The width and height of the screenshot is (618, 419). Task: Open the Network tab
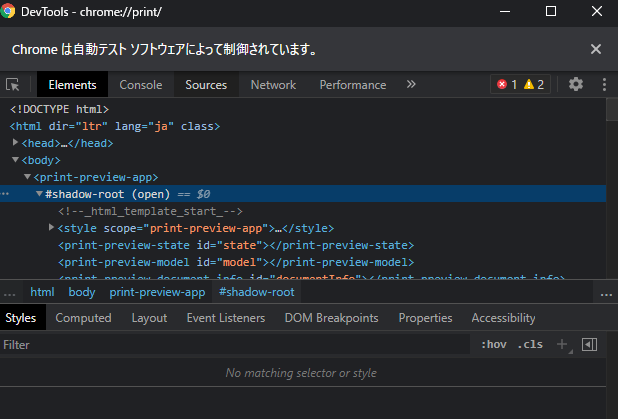[x=273, y=85]
